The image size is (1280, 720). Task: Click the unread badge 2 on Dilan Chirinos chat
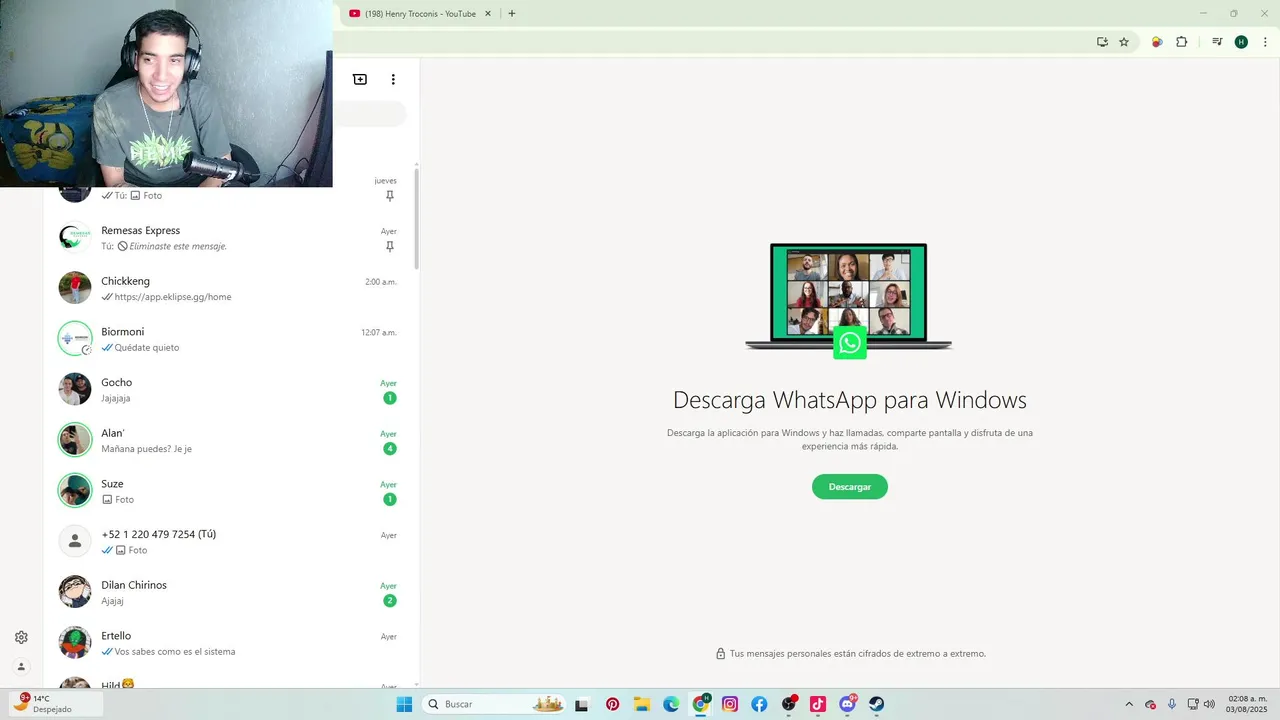pos(390,601)
